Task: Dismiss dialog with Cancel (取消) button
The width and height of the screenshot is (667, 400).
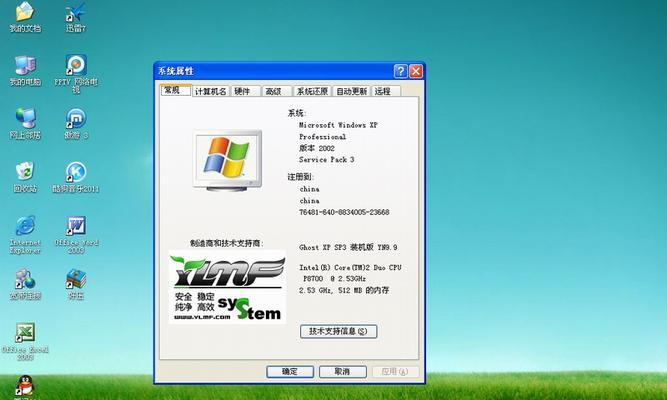Action: 342,371
